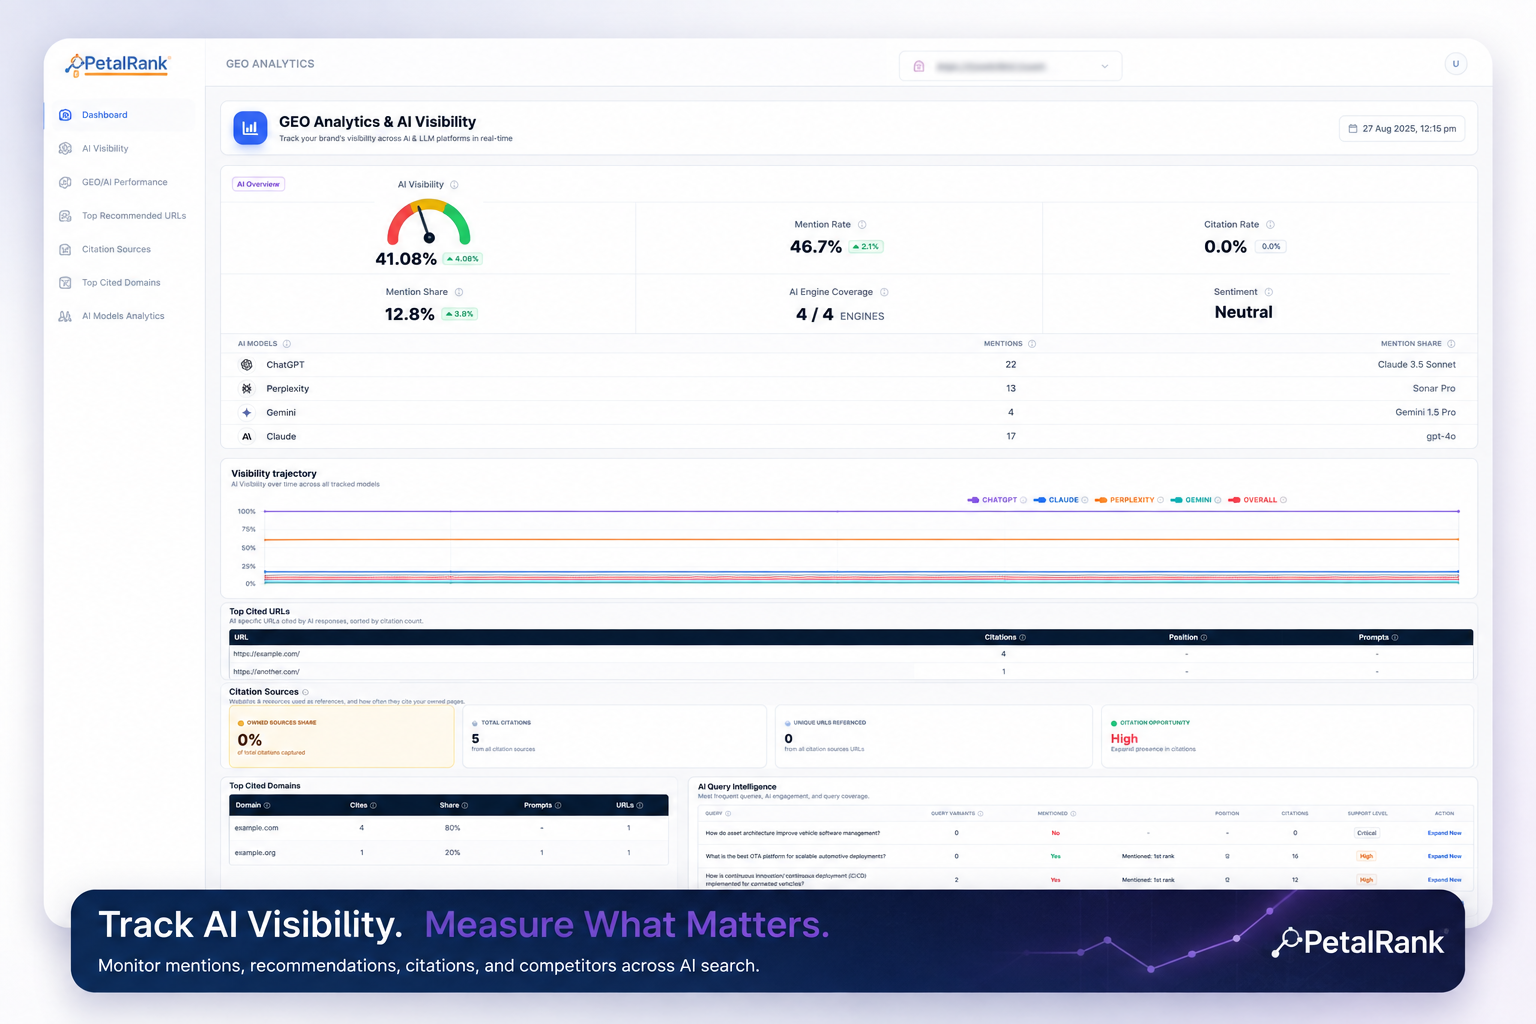Click the Neutral sentiment value
This screenshot has width=1536, height=1024.
pos(1244,312)
